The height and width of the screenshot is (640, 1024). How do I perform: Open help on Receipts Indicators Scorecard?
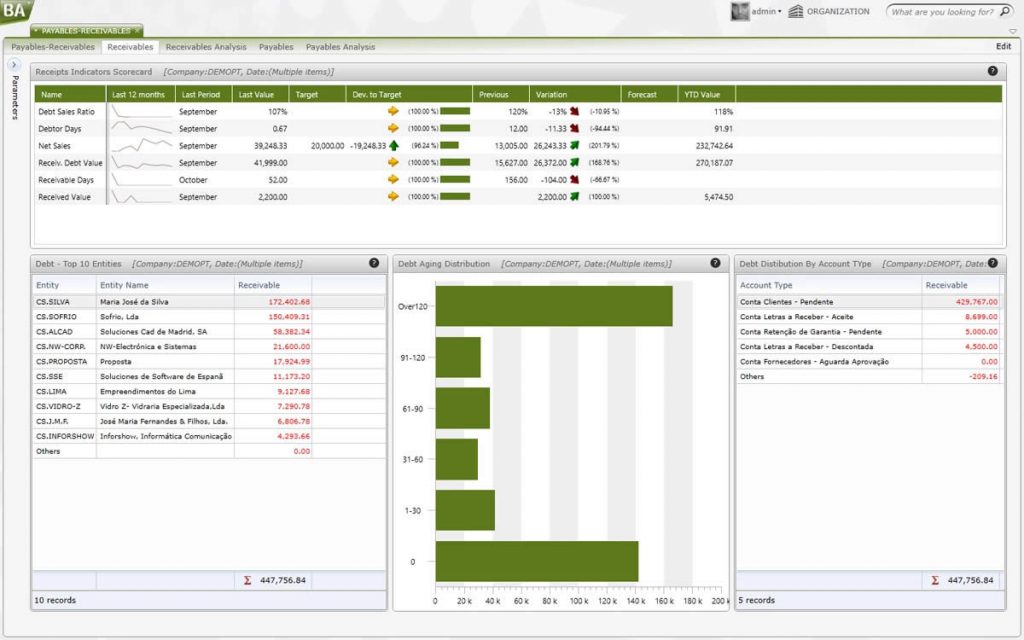[x=993, y=71]
